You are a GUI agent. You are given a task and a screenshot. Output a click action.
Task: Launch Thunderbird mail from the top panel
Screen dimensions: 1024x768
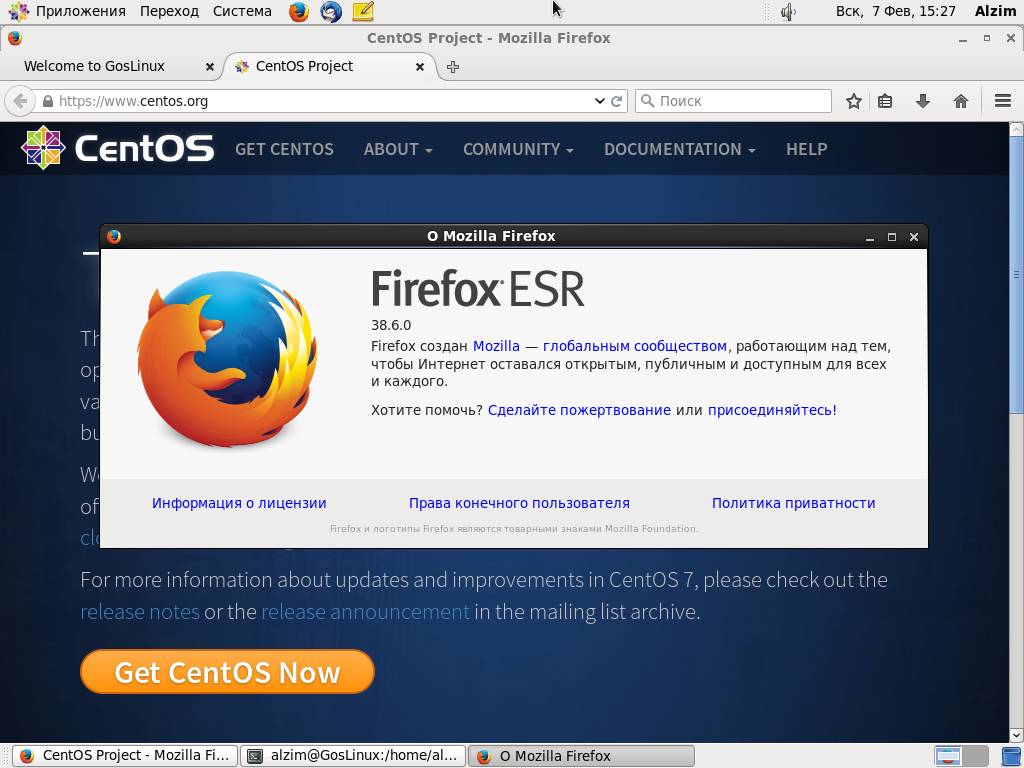pos(331,11)
